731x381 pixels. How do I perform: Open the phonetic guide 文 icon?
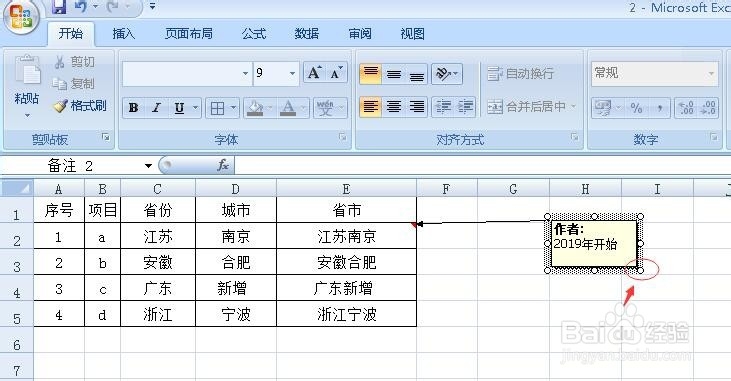point(325,108)
